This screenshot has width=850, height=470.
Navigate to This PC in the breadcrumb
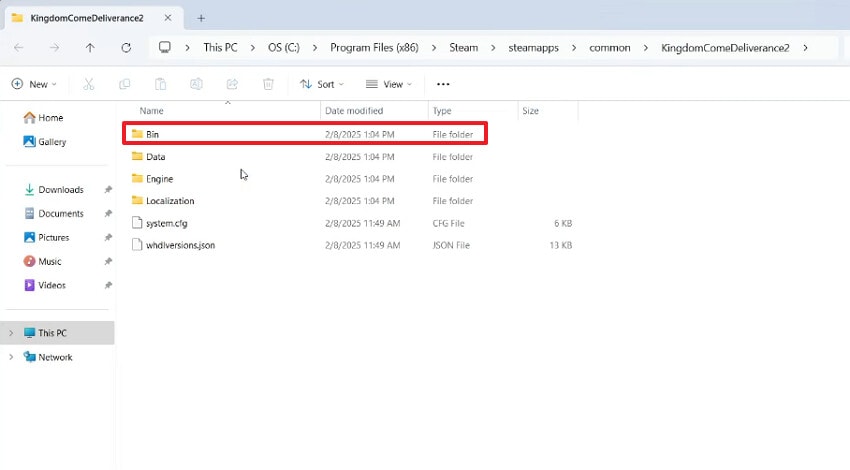220,48
